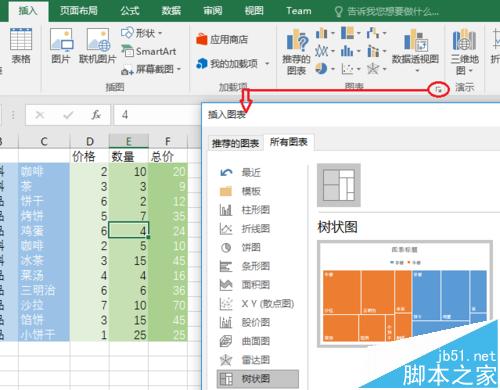The image size is (500, 390).
Task: Switch to 所有图表 tab in dialog
Action: pyautogui.click(x=289, y=142)
